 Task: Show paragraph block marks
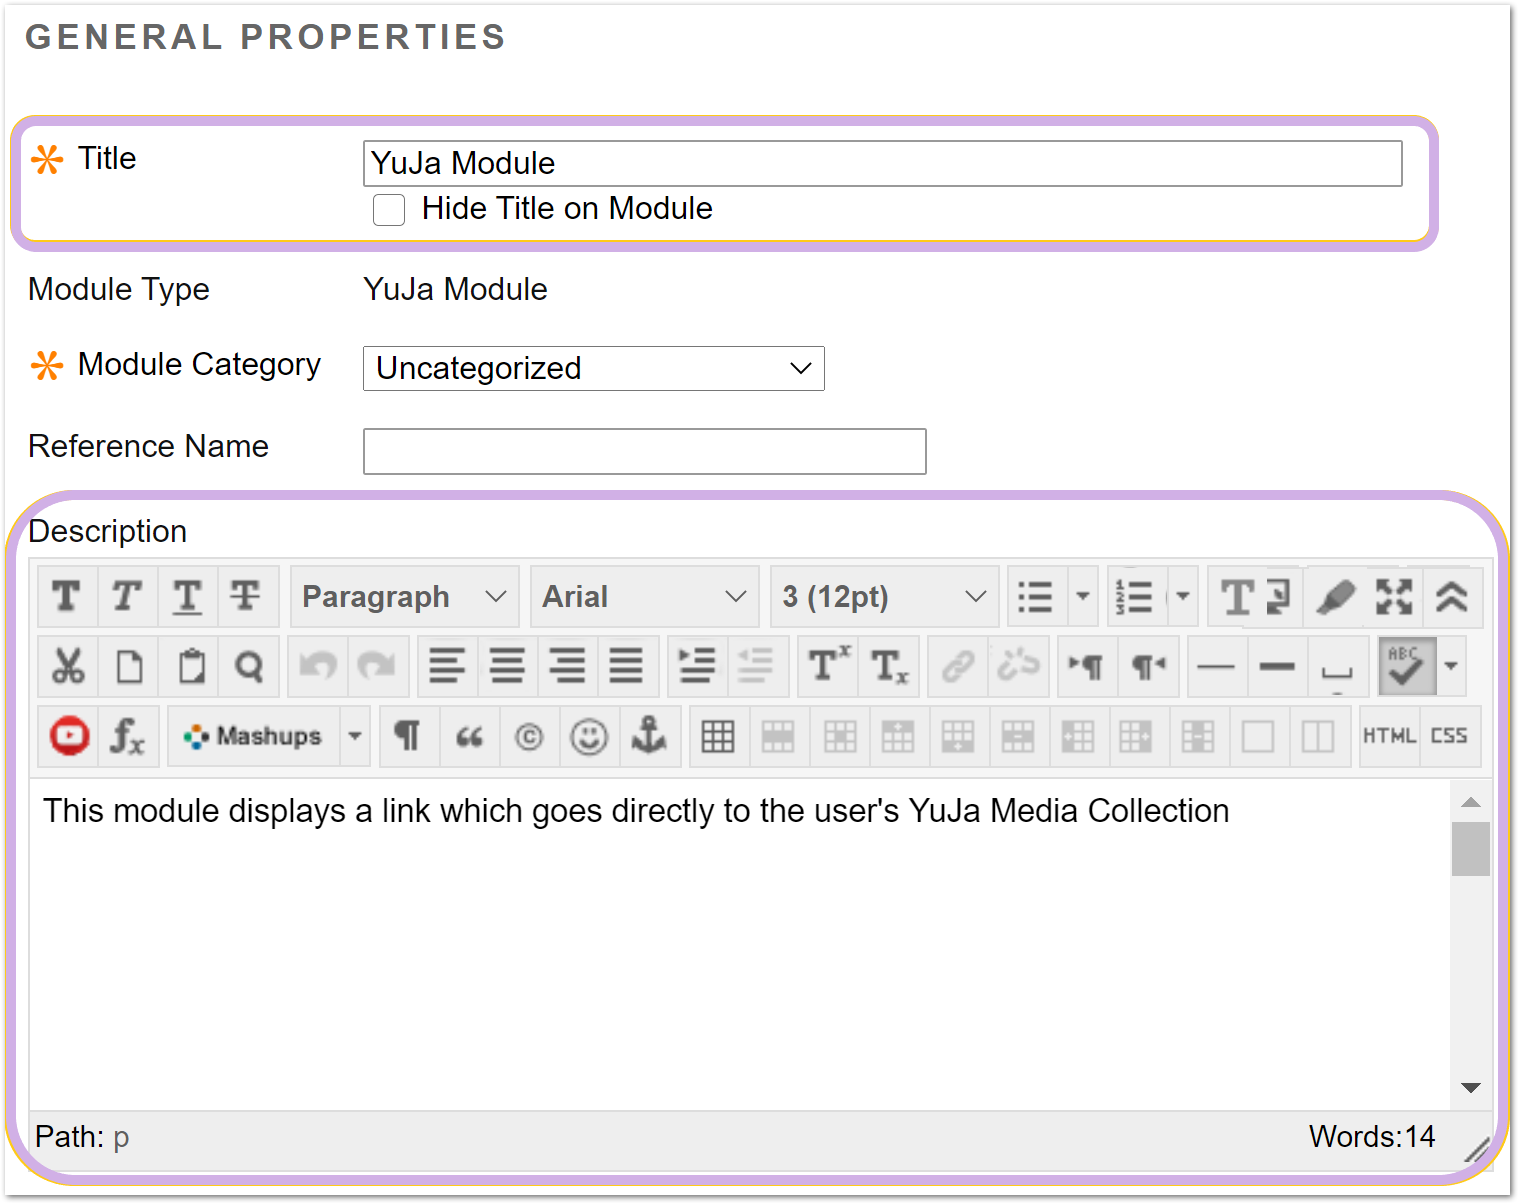[408, 736]
